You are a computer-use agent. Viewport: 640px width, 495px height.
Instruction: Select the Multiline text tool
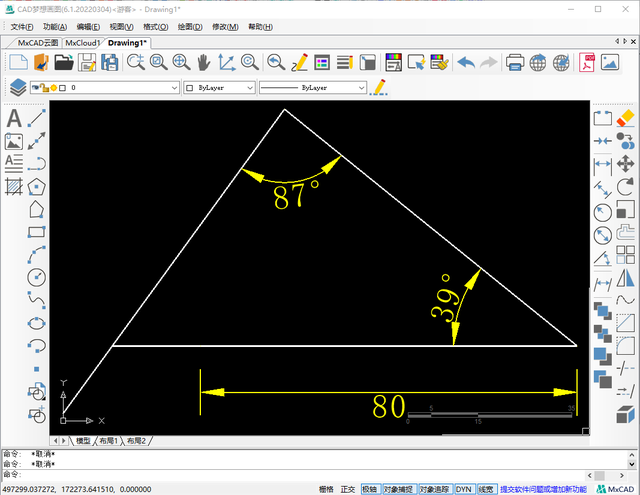coord(14,164)
